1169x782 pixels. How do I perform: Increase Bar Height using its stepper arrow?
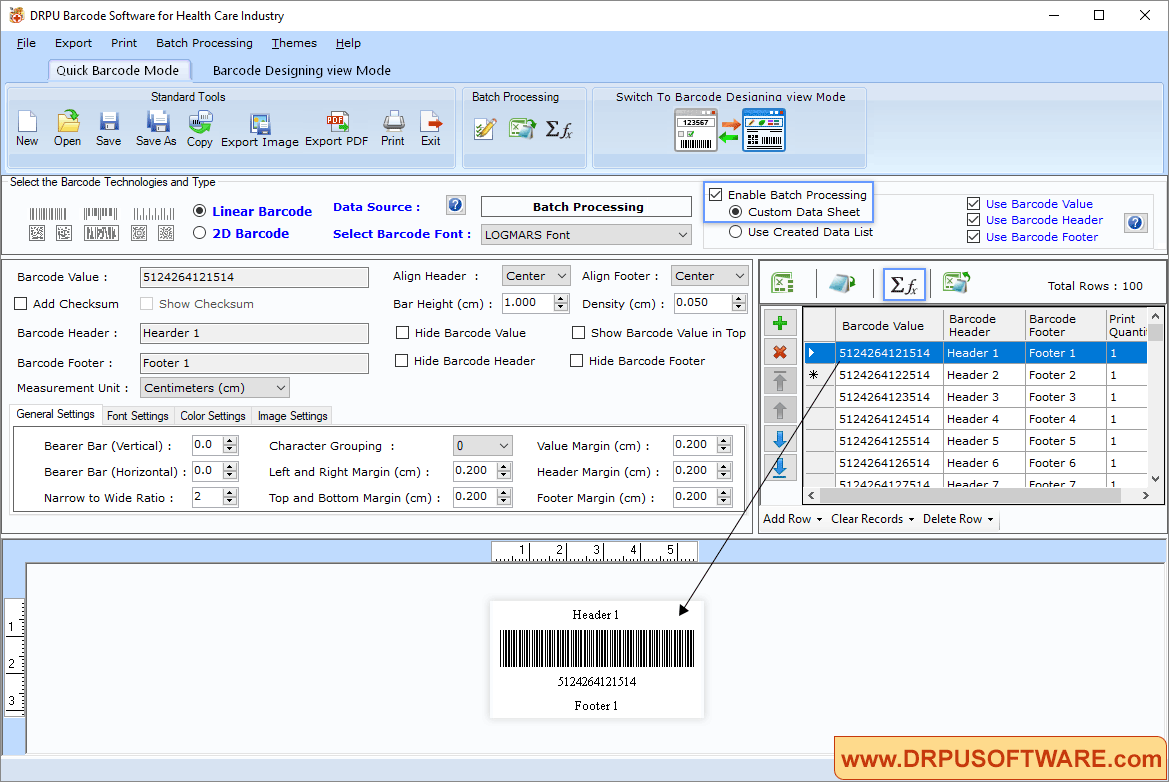click(560, 297)
